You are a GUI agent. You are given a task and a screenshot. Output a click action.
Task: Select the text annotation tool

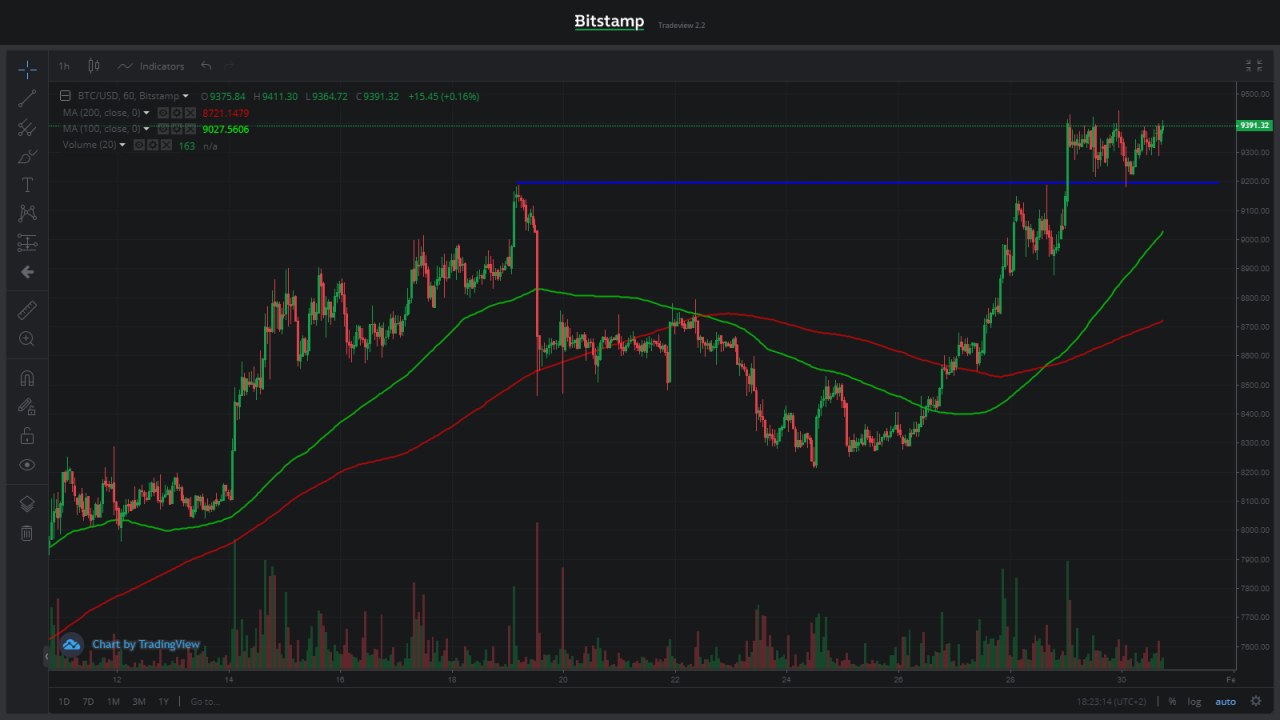[27, 185]
